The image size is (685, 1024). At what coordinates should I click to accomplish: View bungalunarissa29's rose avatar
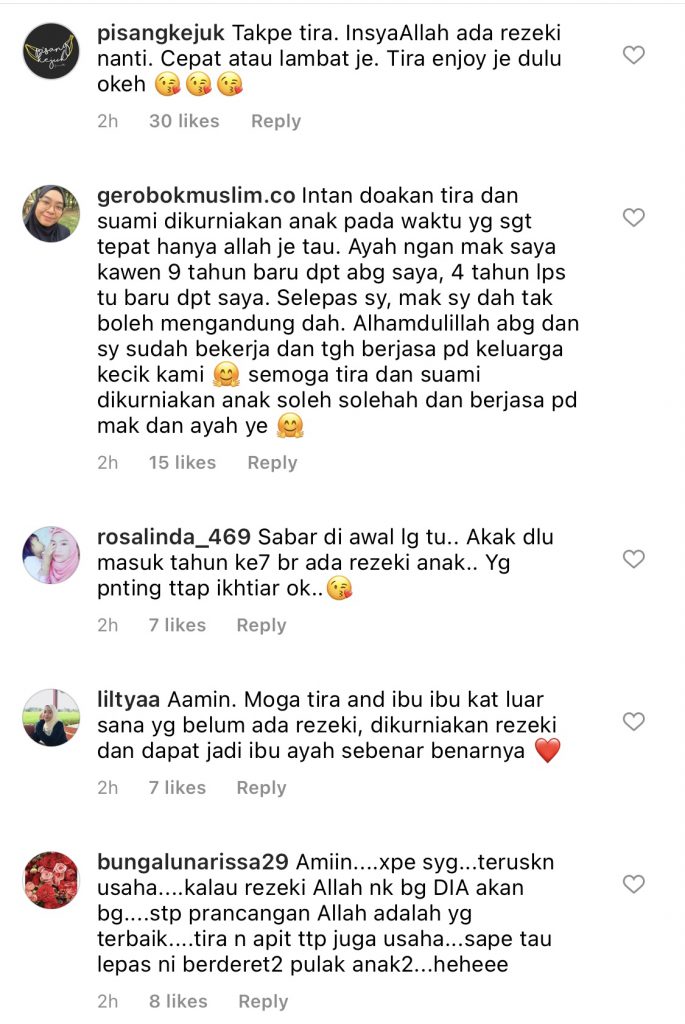tap(51, 880)
